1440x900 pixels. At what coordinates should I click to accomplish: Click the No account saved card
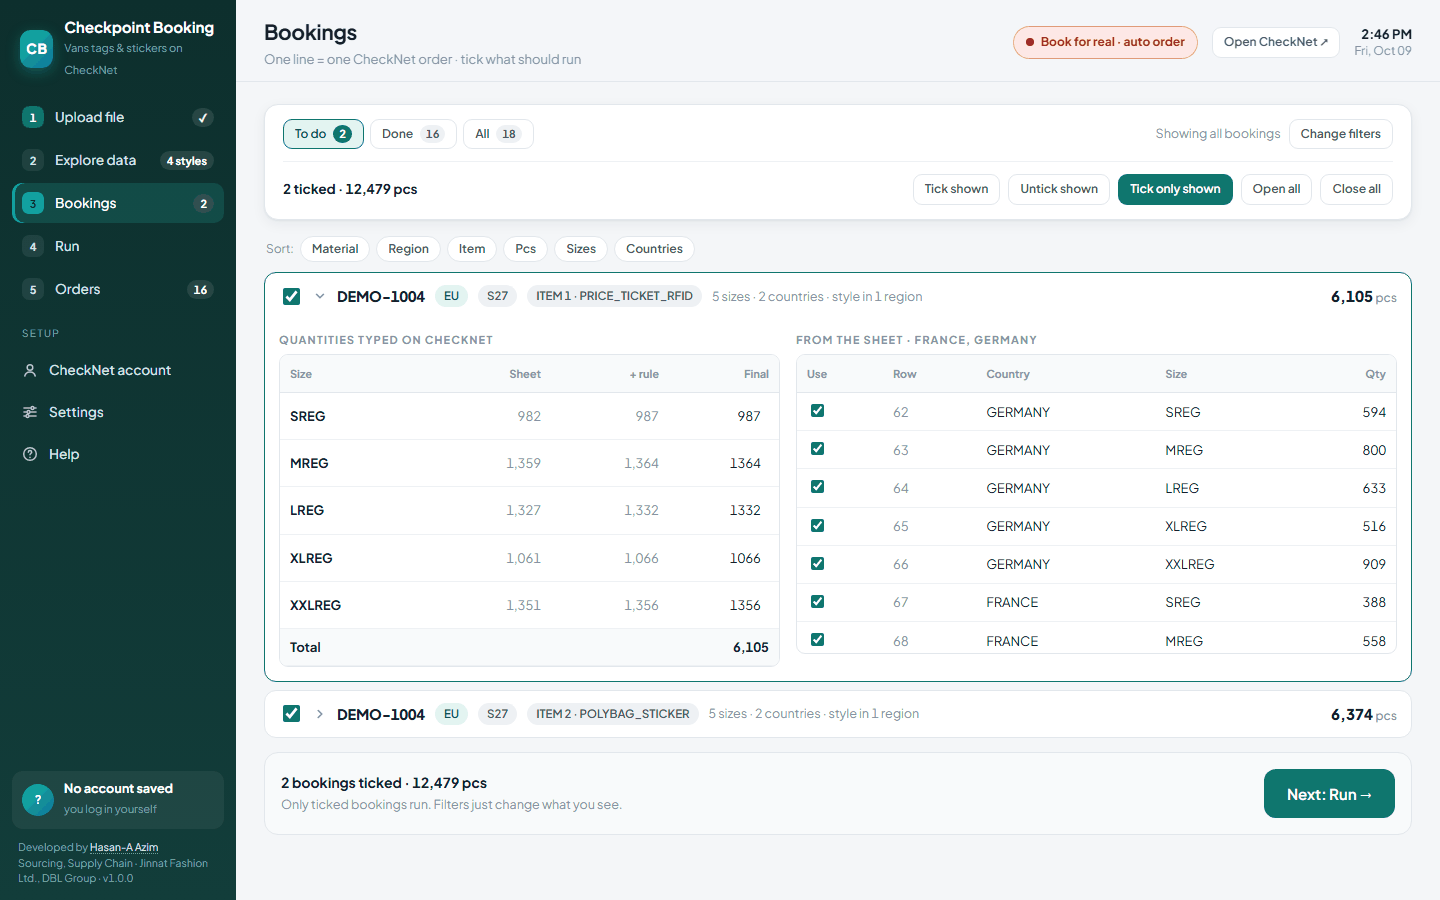click(118, 799)
